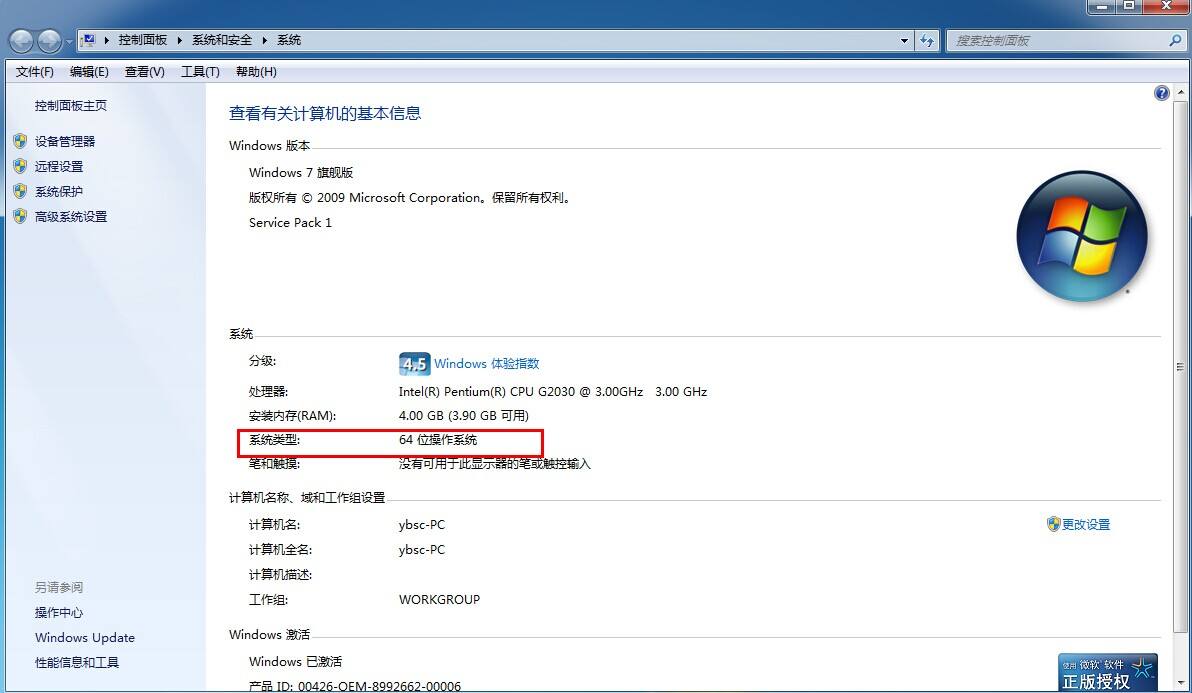Screen dimensions: 1192x693
Task: Click the scrollbar up arrow
Action: click(x=1180, y=93)
